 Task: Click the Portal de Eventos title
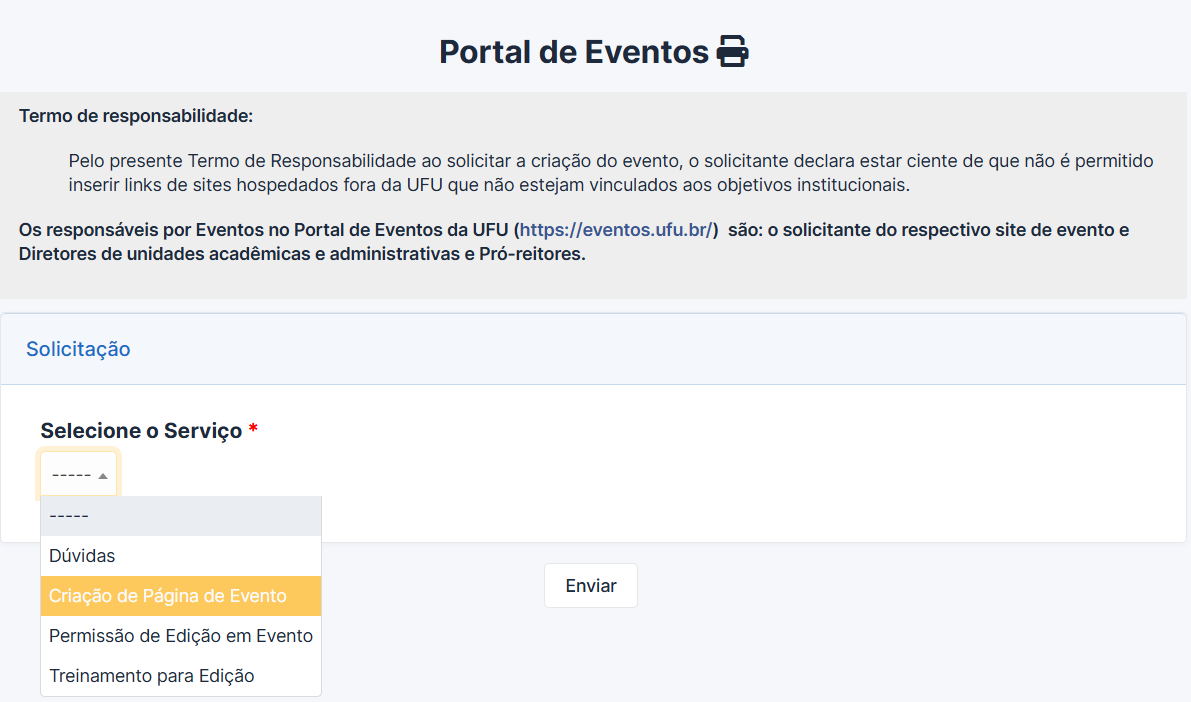pyautogui.click(x=574, y=52)
